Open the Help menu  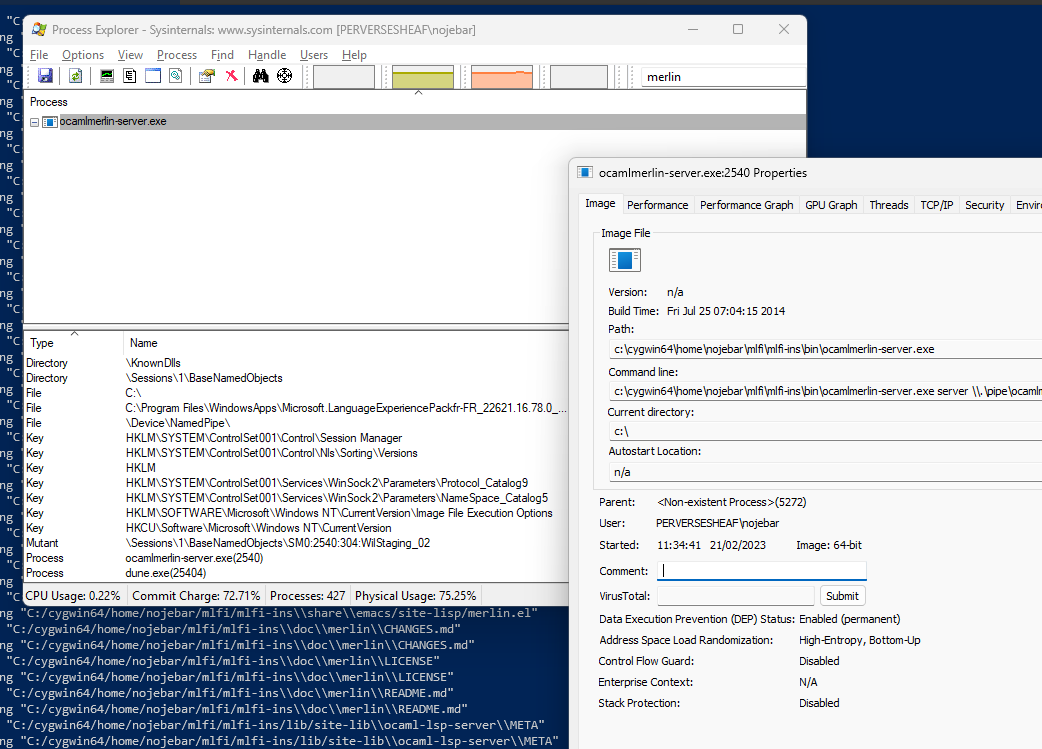click(354, 54)
